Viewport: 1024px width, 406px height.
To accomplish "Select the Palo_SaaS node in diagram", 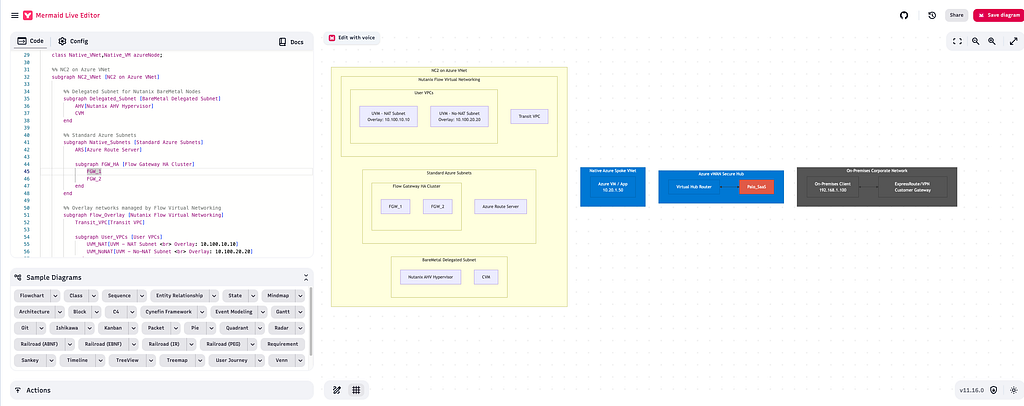I will [x=756, y=187].
